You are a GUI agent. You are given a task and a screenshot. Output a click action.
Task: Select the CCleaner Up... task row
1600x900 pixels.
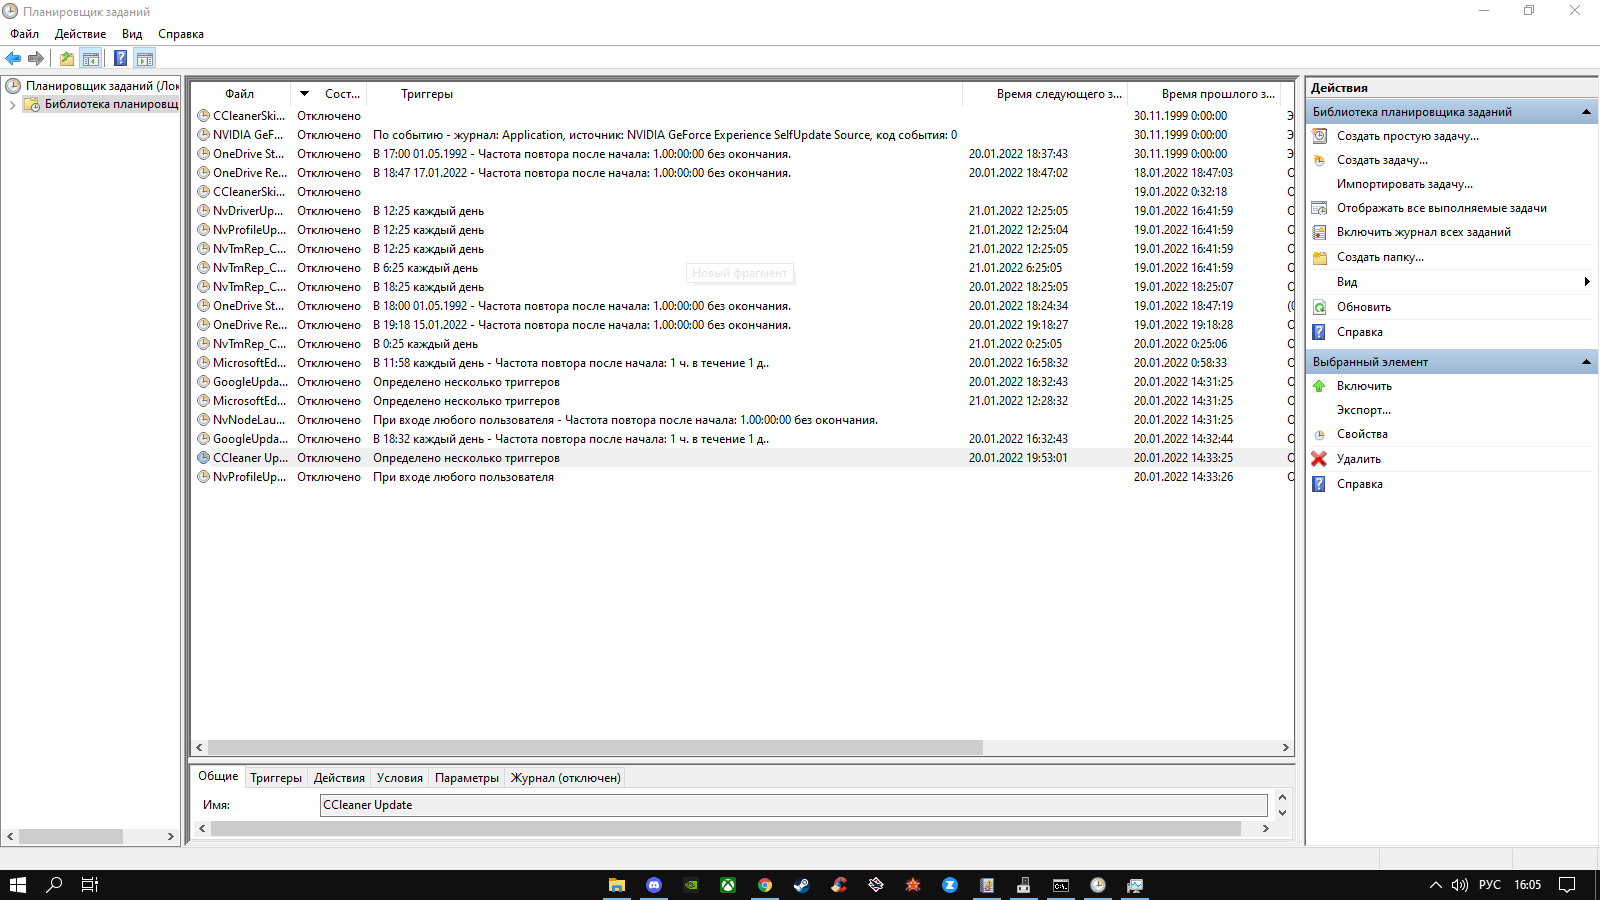click(740, 458)
